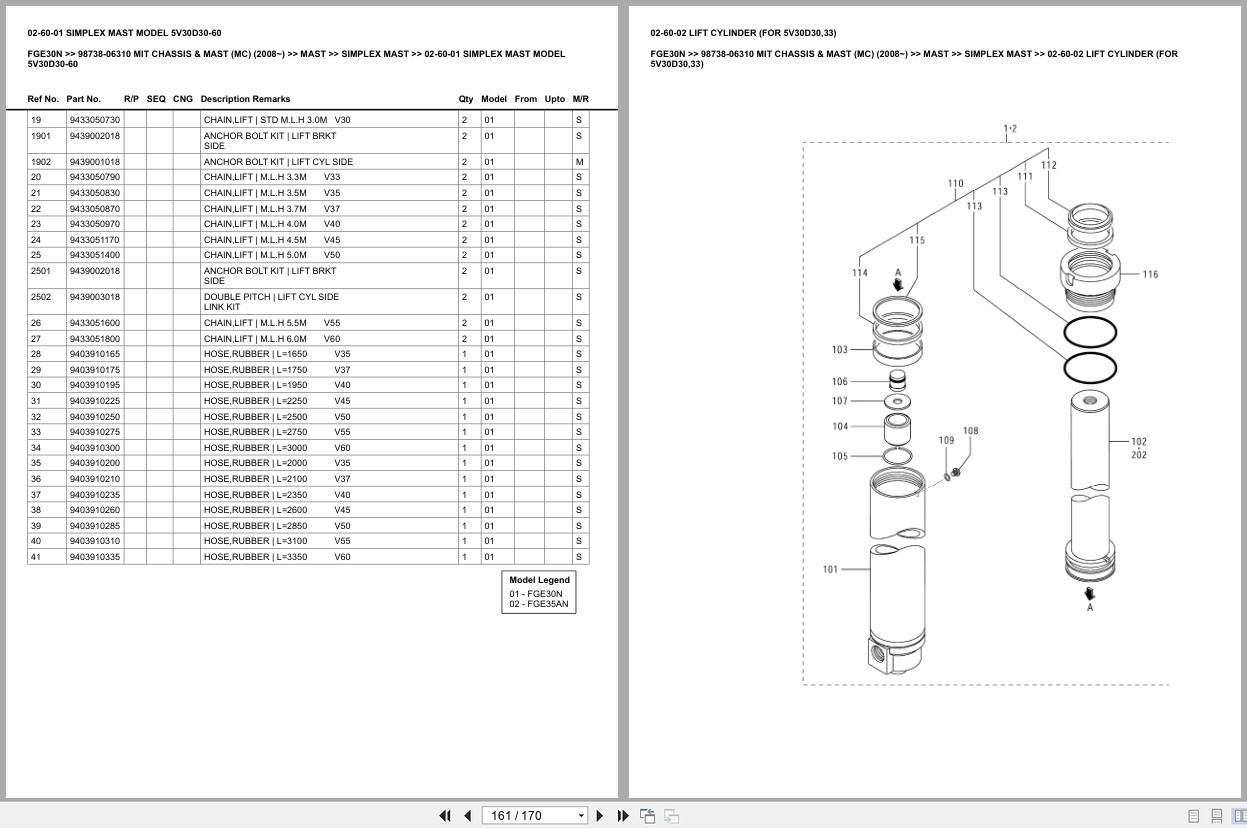
Task: Click the go-to-previous-view icon
Action: (647, 815)
